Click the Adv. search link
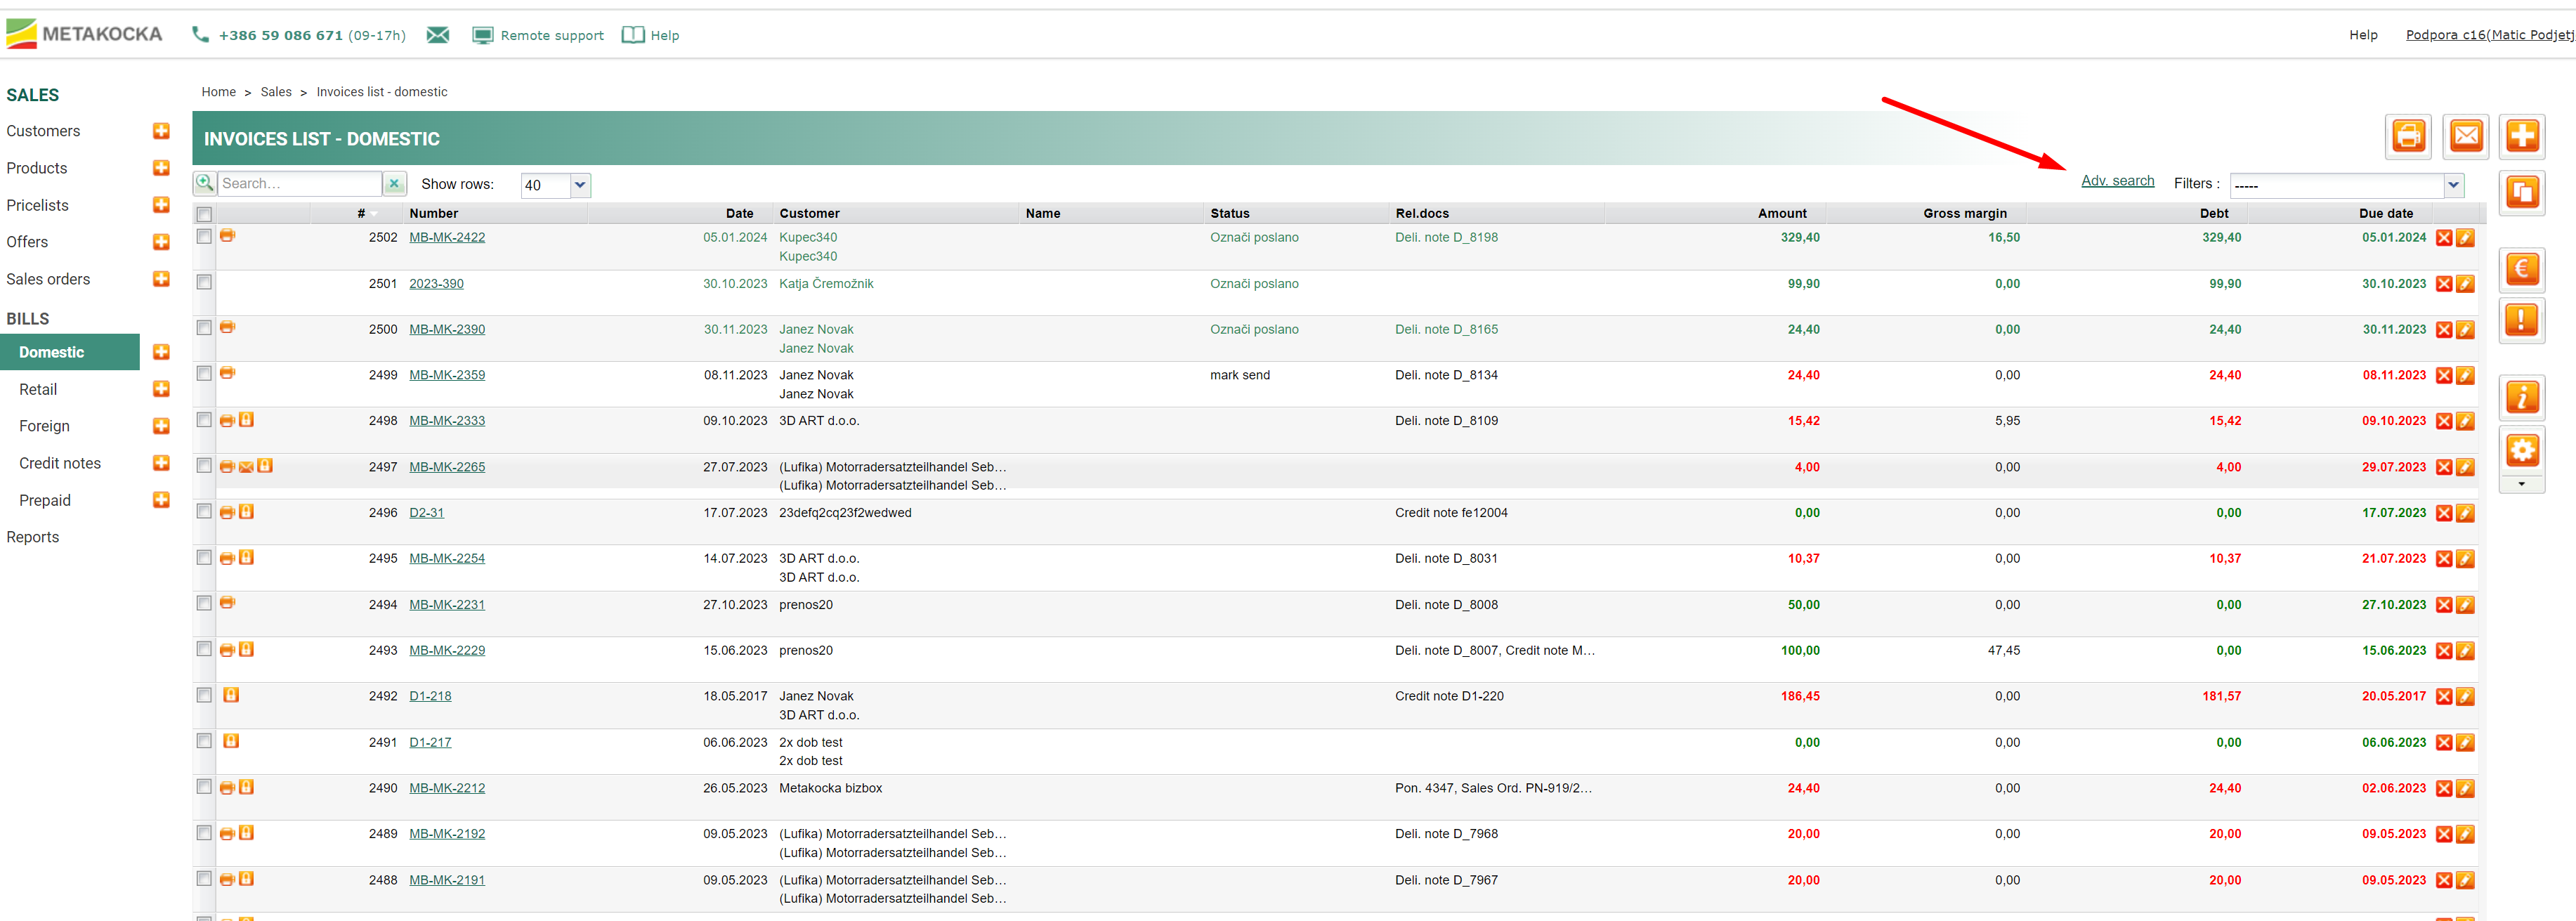Image resolution: width=2576 pixels, height=921 pixels. click(2117, 181)
